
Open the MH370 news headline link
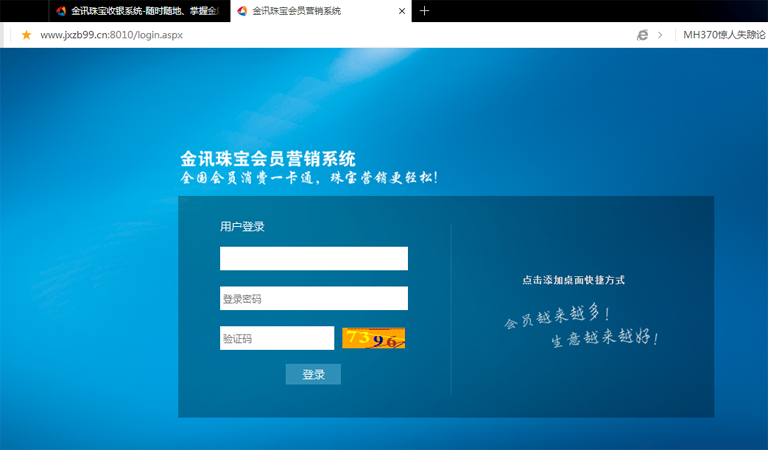pyautogui.click(x=724, y=35)
